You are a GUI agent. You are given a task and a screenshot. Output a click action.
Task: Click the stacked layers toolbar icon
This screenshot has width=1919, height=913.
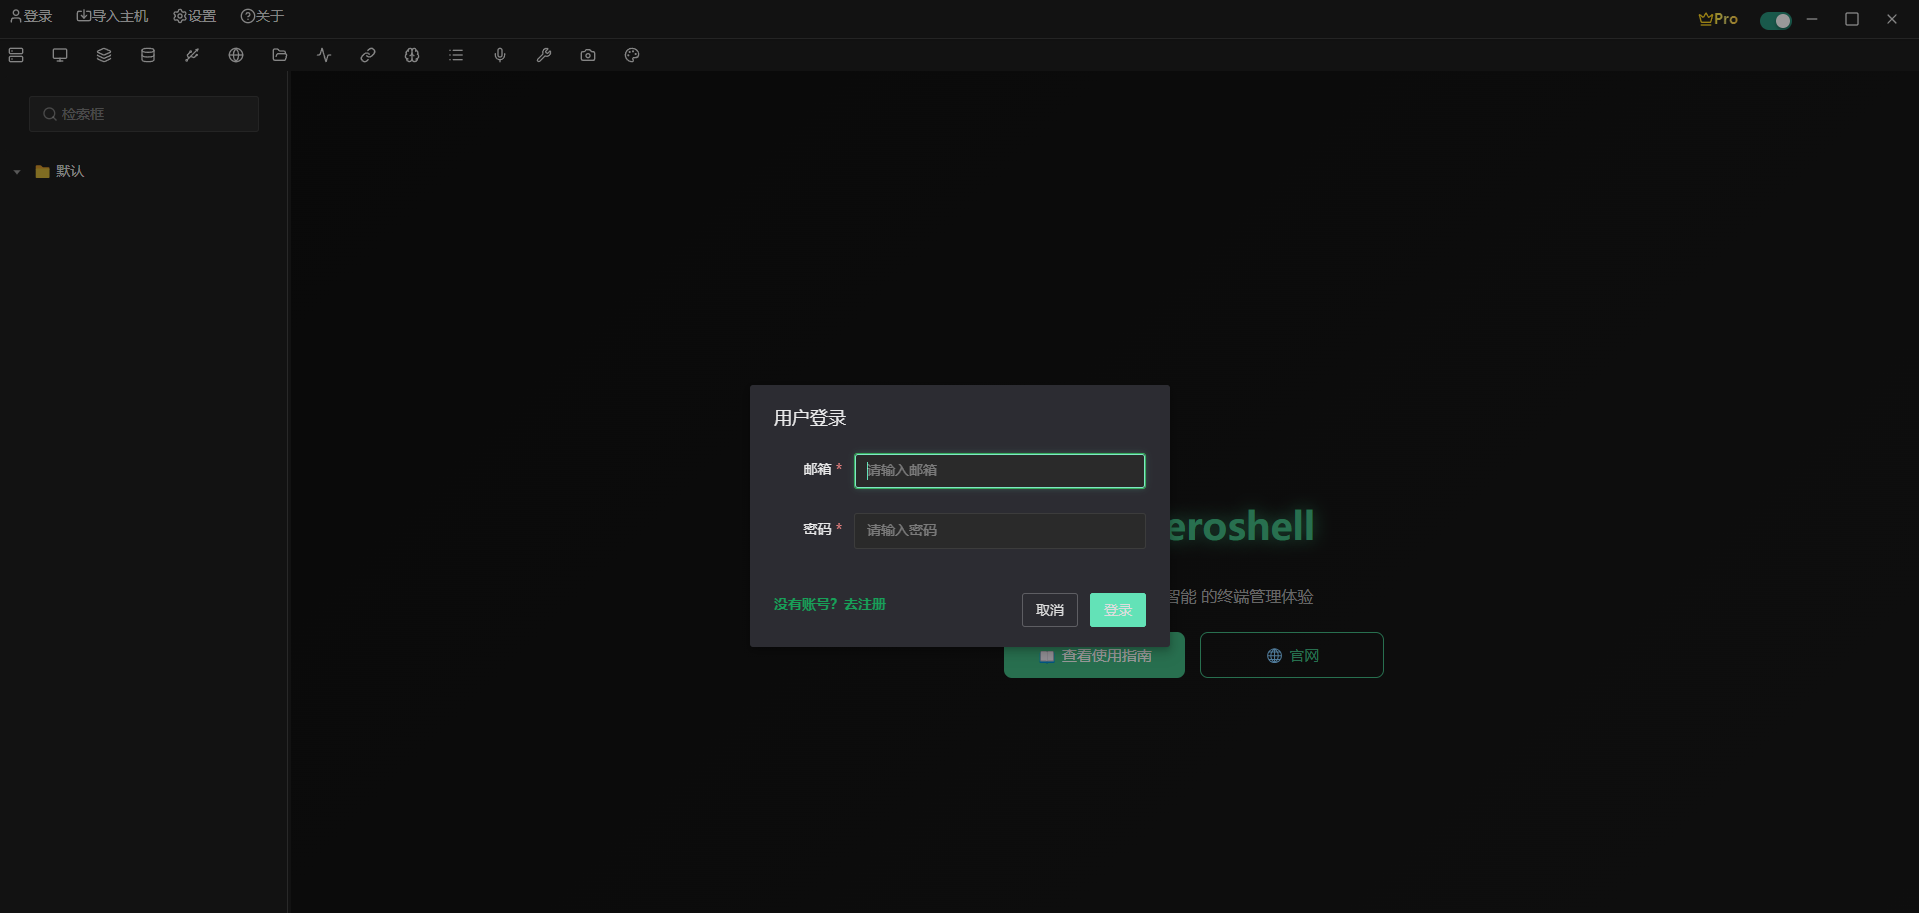[104, 55]
